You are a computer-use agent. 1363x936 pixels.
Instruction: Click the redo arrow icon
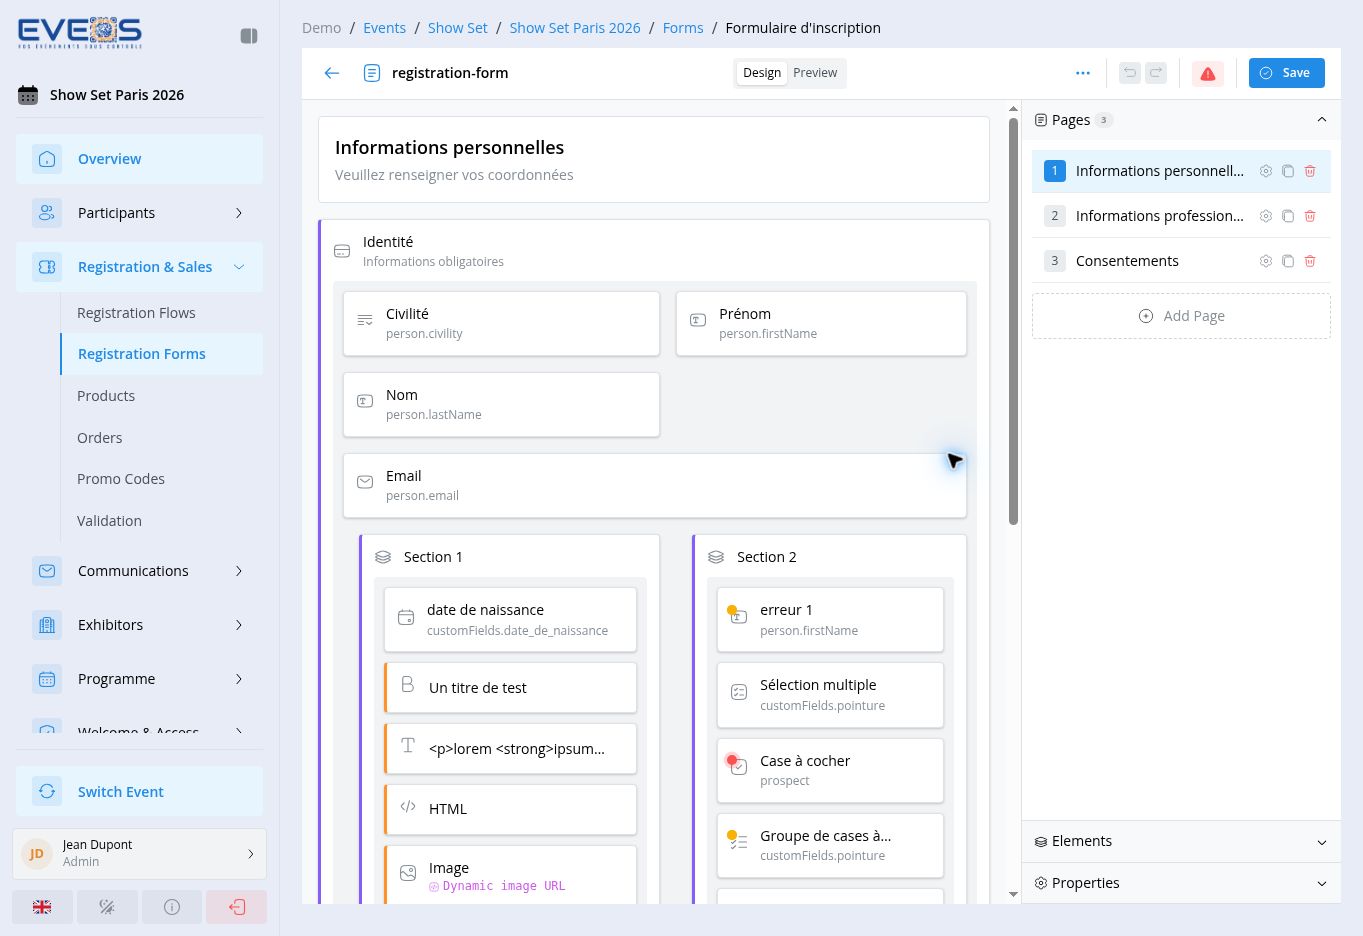click(x=1156, y=73)
